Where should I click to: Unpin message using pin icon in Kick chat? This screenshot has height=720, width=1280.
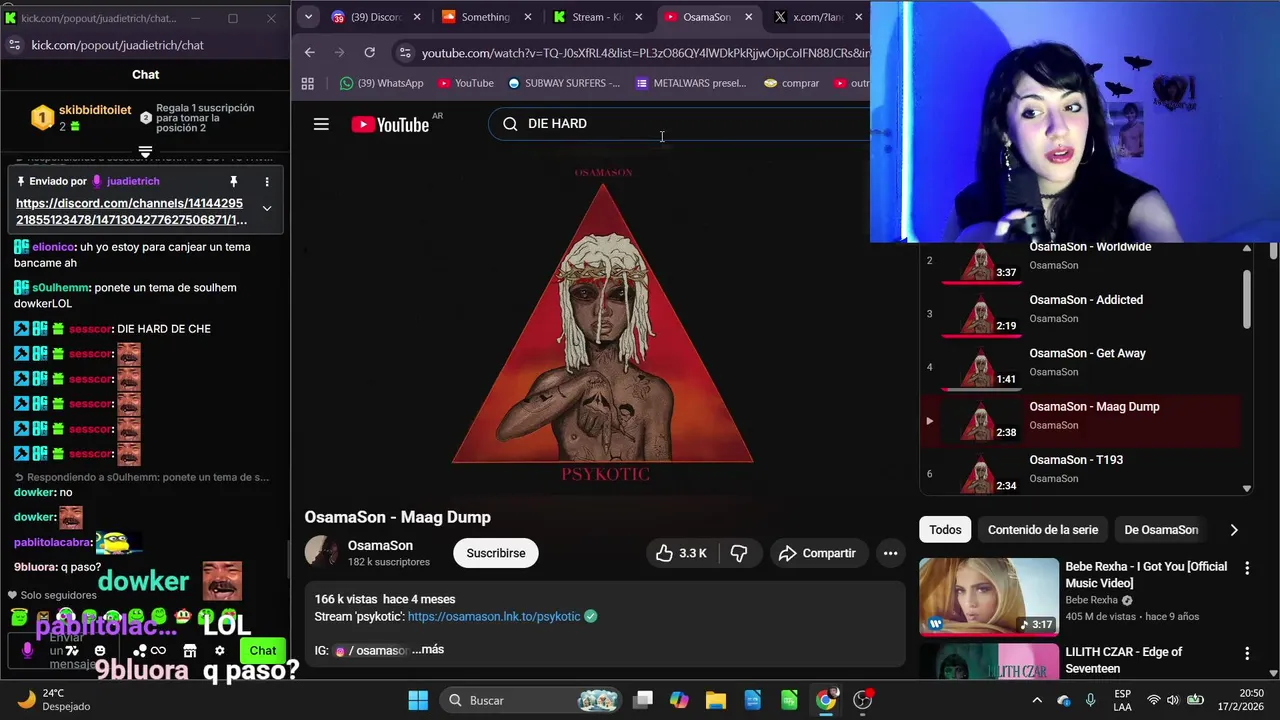[x=233, y=181]
